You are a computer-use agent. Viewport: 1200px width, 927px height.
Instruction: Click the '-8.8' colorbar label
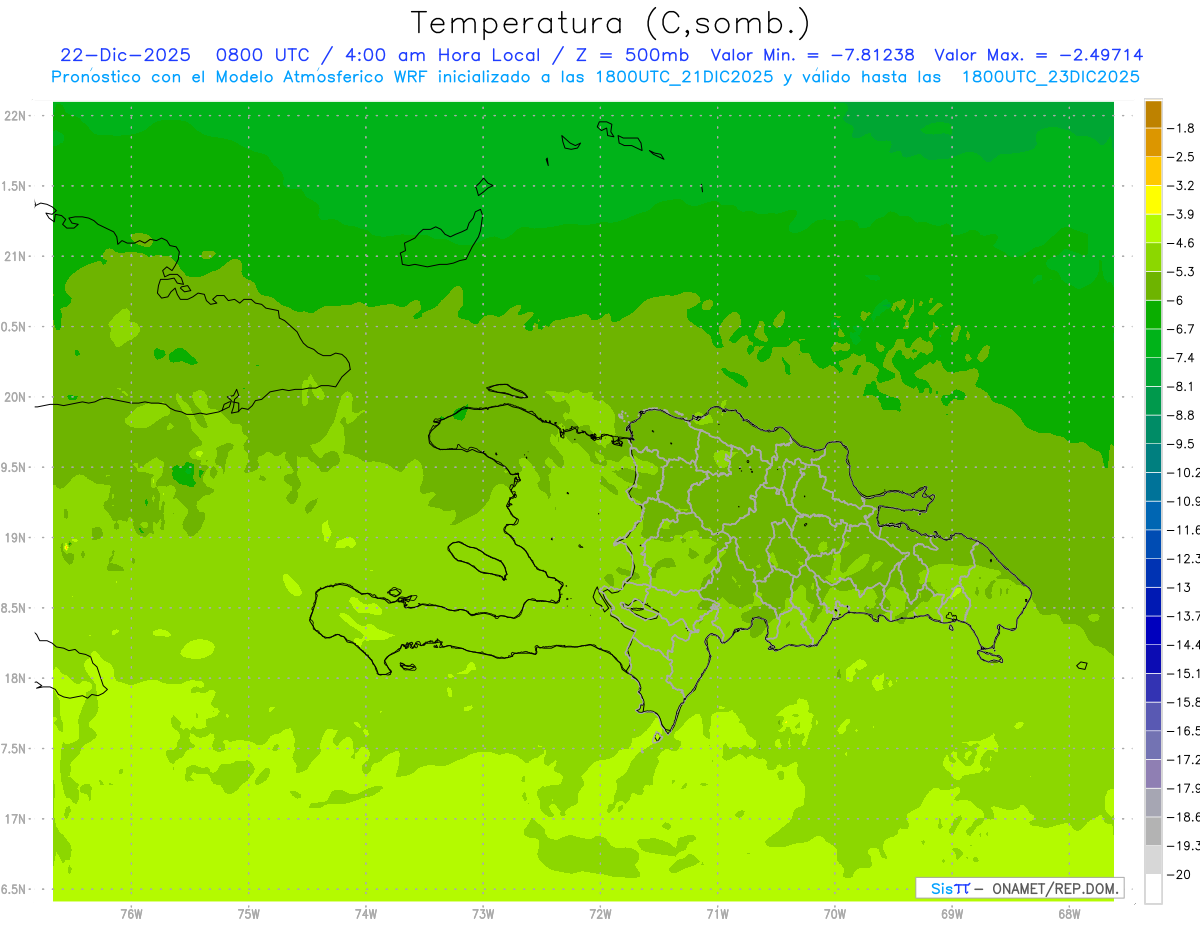pyautogui.click(x=1182, y=415)
